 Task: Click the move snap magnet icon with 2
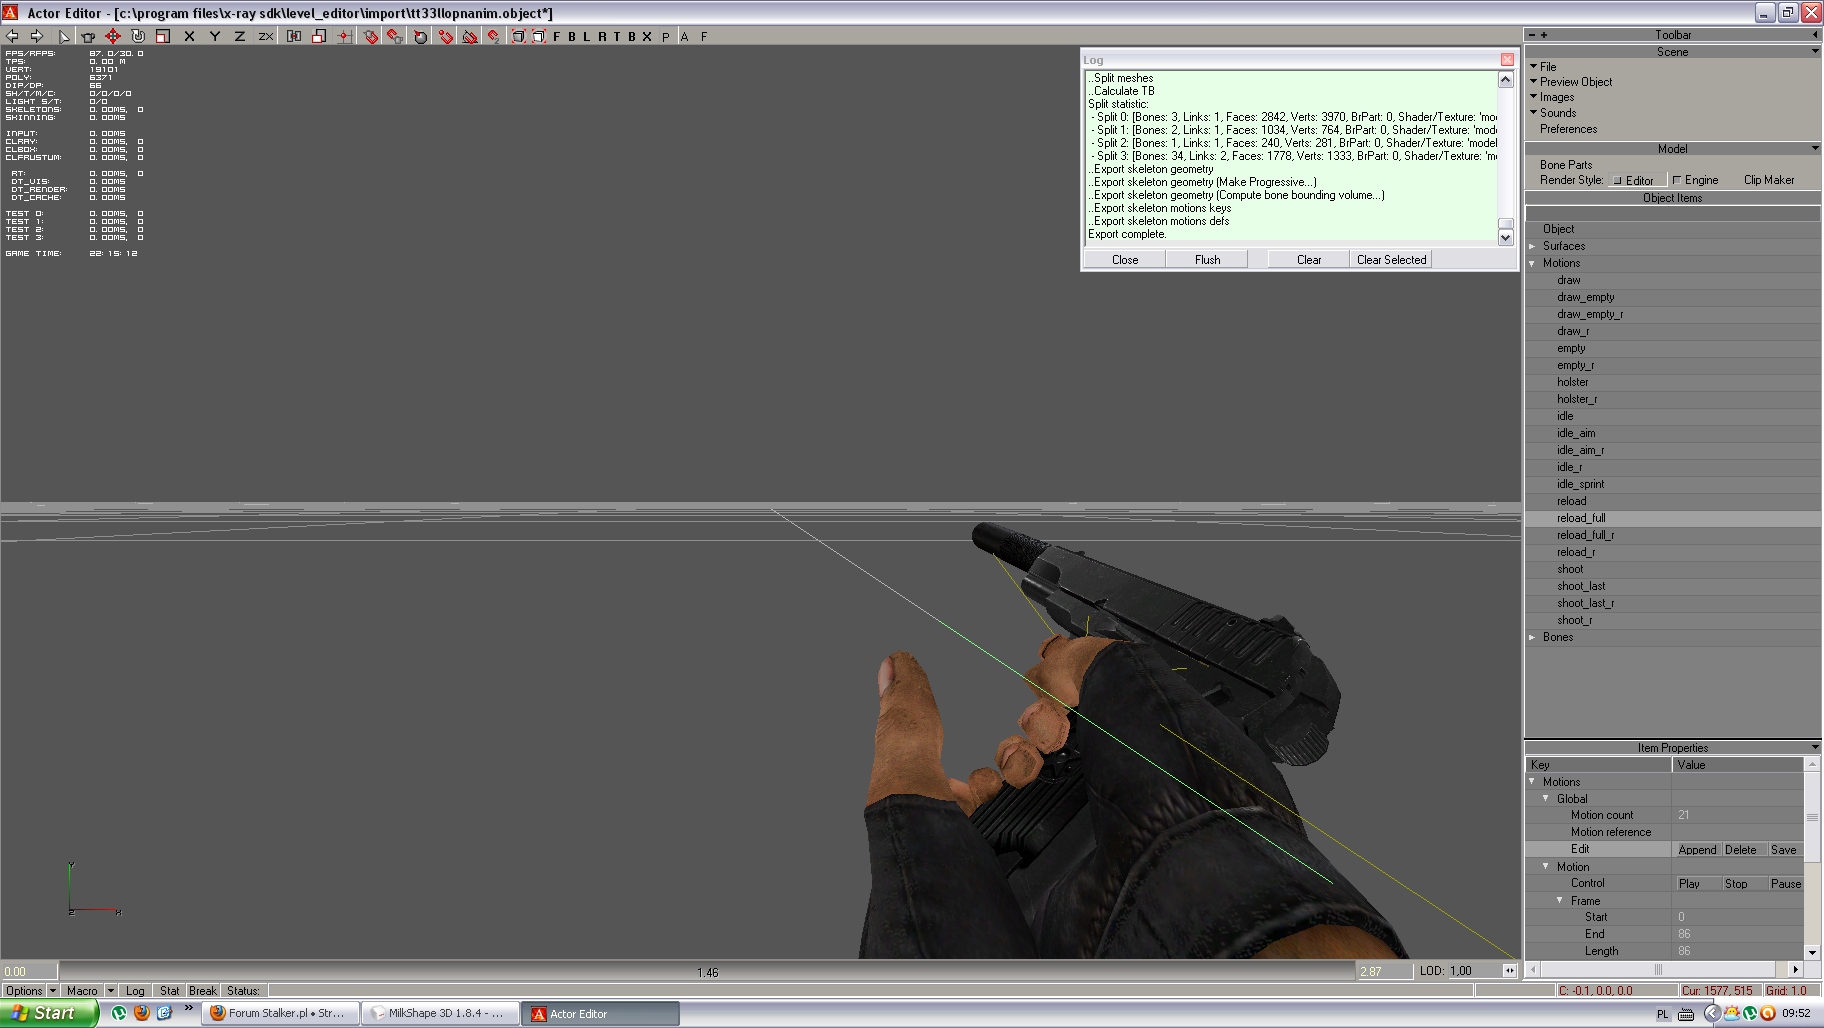click(494, 36)
